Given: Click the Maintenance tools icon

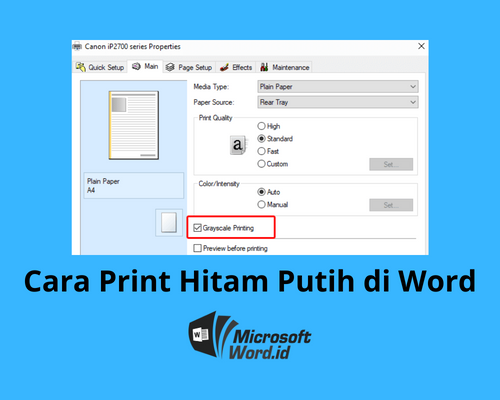Looking at the screenshot, I should [x=264, y=67].
